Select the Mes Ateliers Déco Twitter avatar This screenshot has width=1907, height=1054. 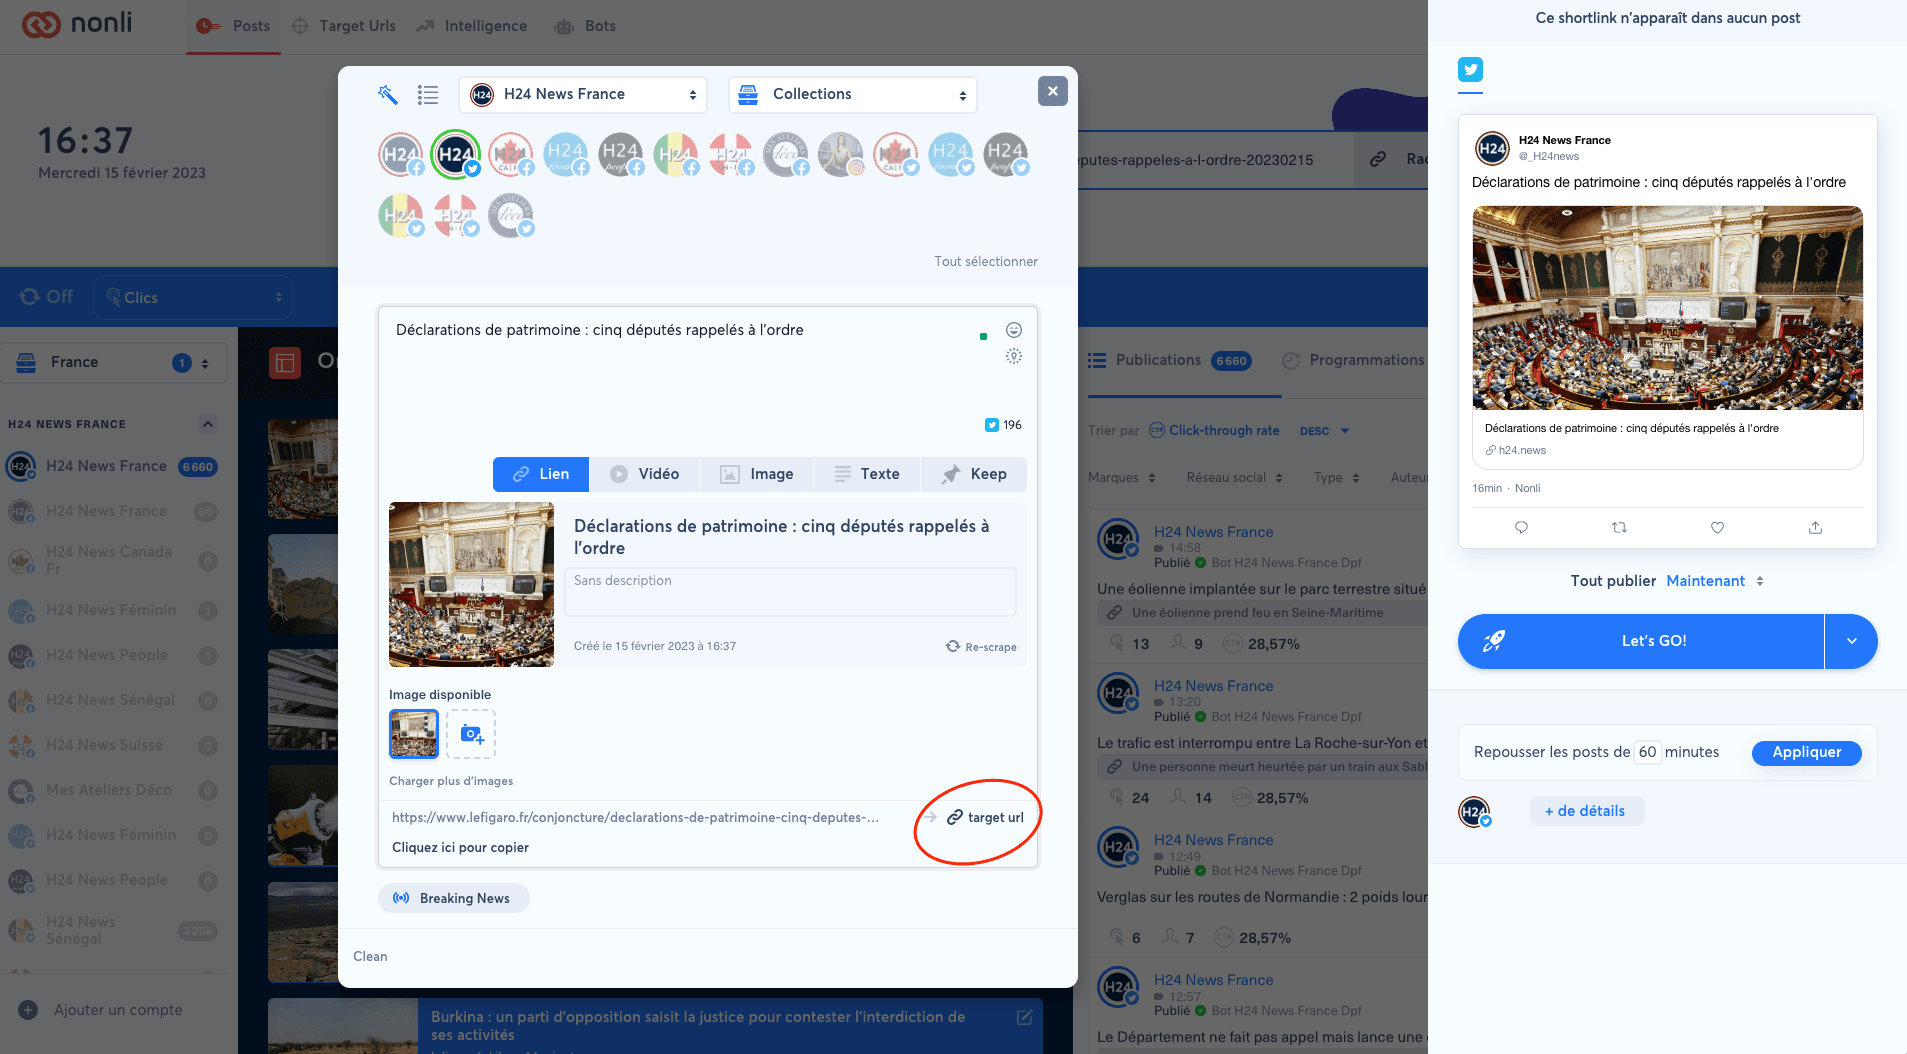click(x=511, y=215)
